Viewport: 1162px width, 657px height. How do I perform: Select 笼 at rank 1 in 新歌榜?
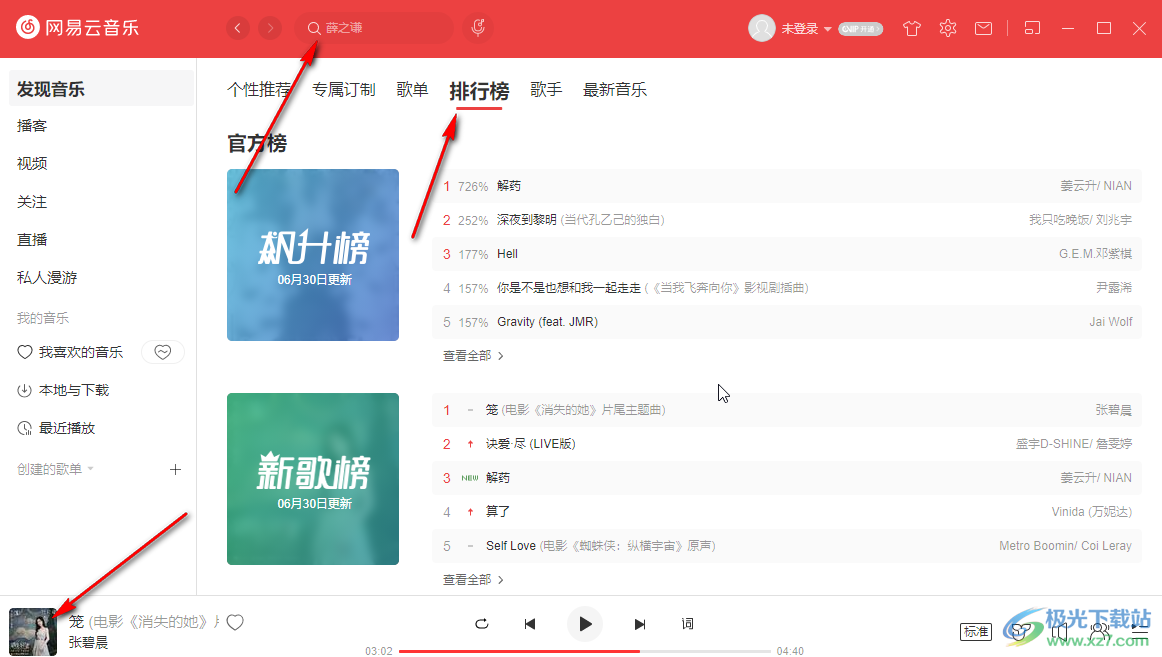click(492, 410)
